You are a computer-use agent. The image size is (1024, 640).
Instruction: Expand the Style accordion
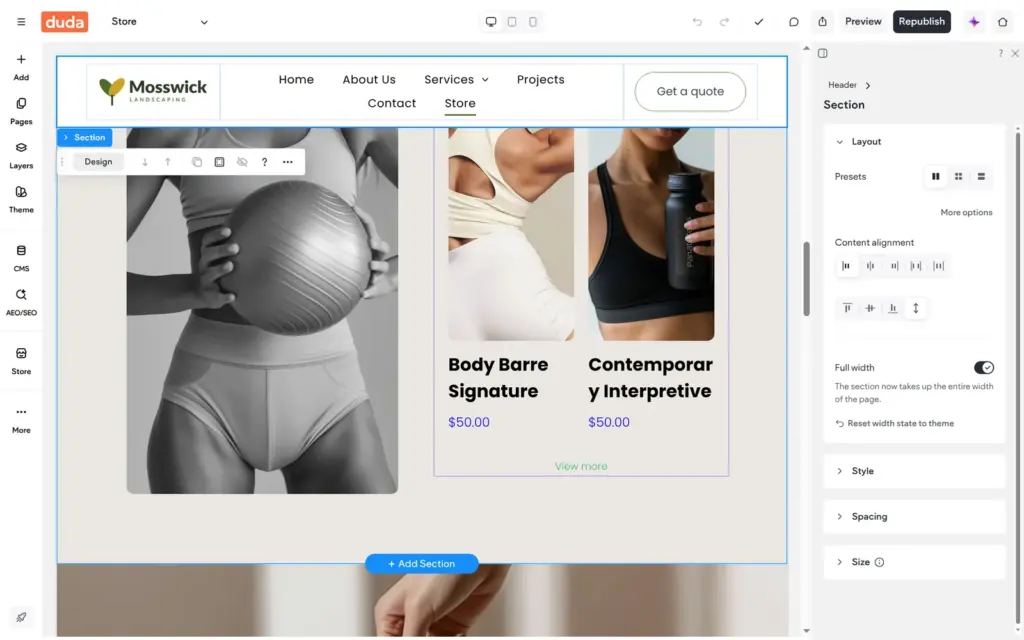[914, 471]
